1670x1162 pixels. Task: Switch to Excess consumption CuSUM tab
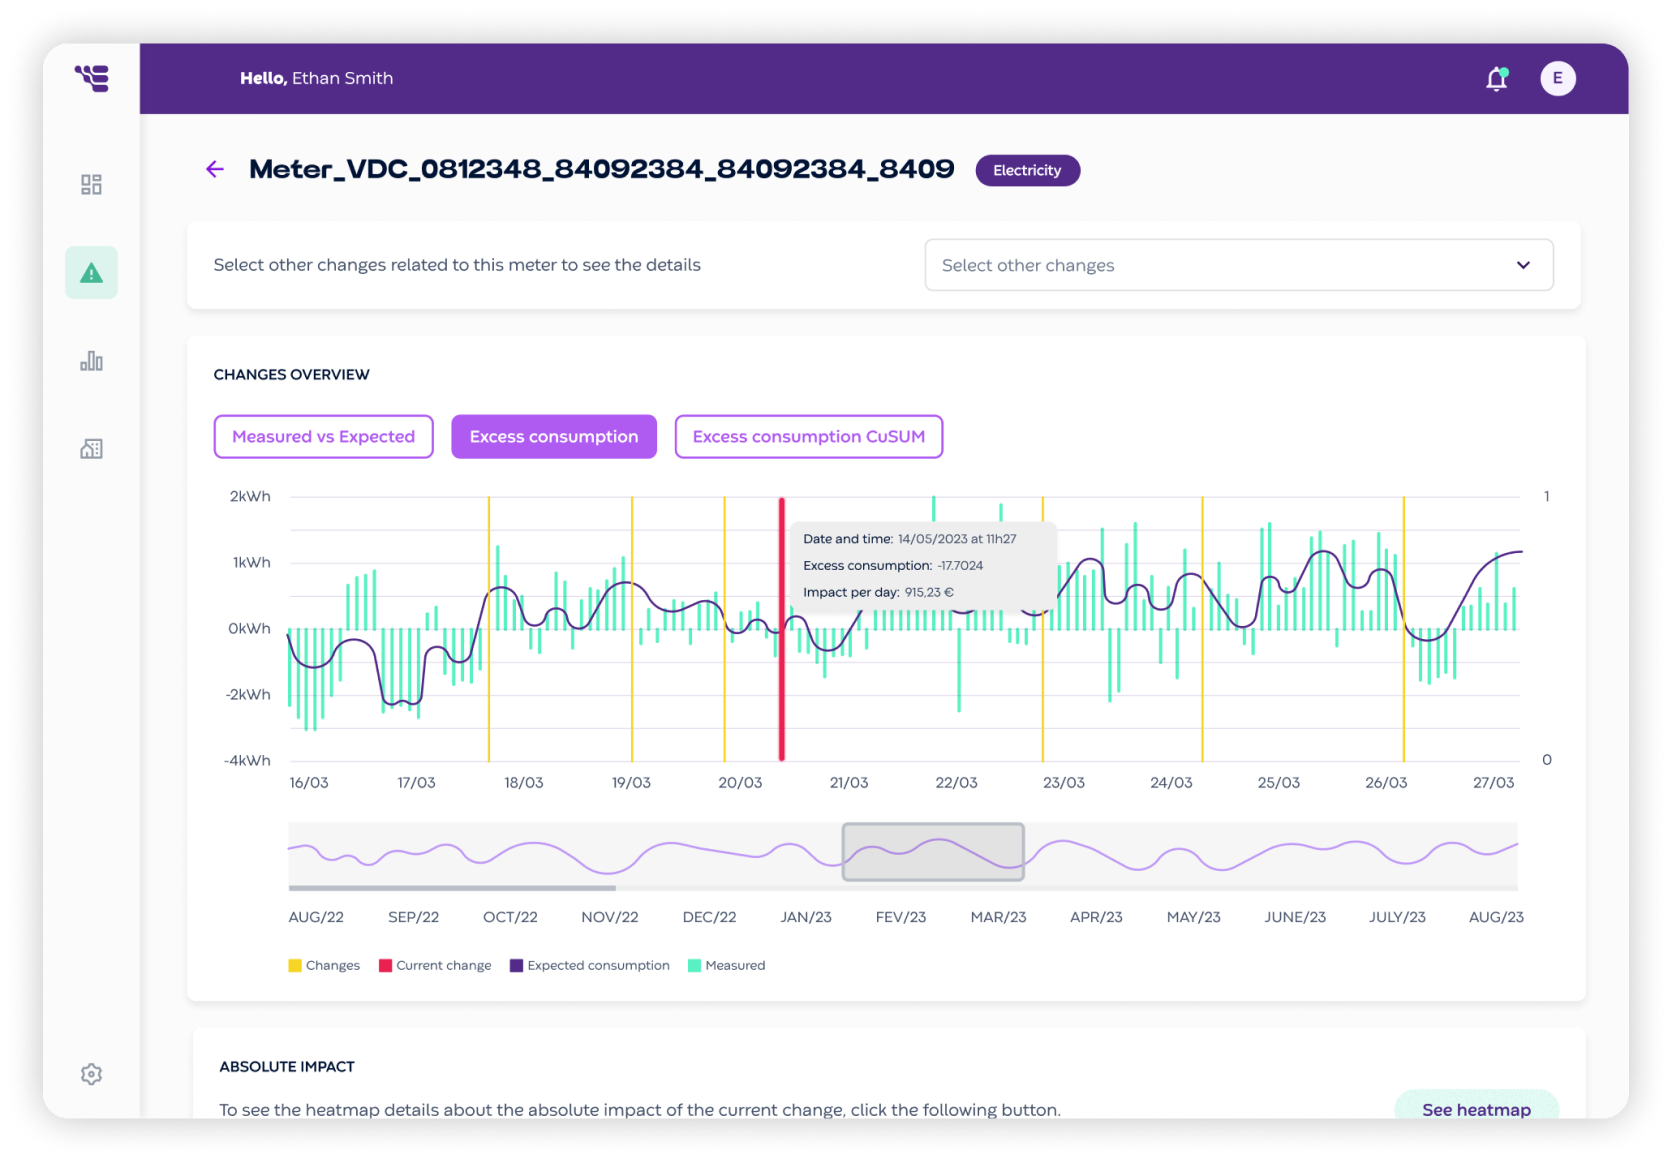click(809, 437)
